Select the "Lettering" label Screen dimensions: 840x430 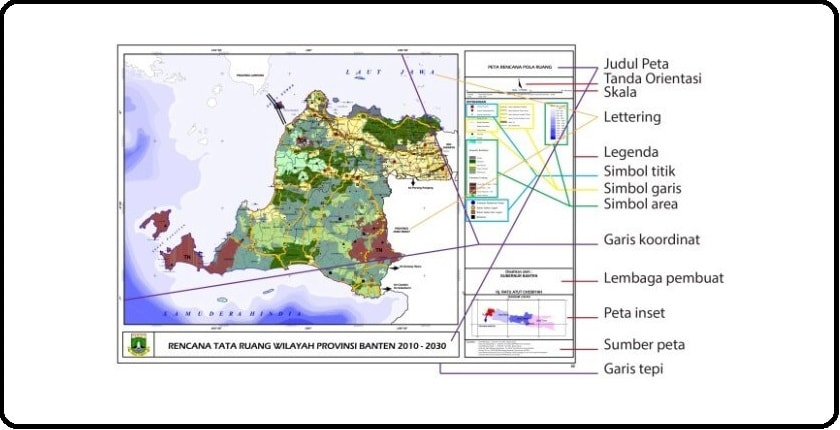[x=632, y=117]
